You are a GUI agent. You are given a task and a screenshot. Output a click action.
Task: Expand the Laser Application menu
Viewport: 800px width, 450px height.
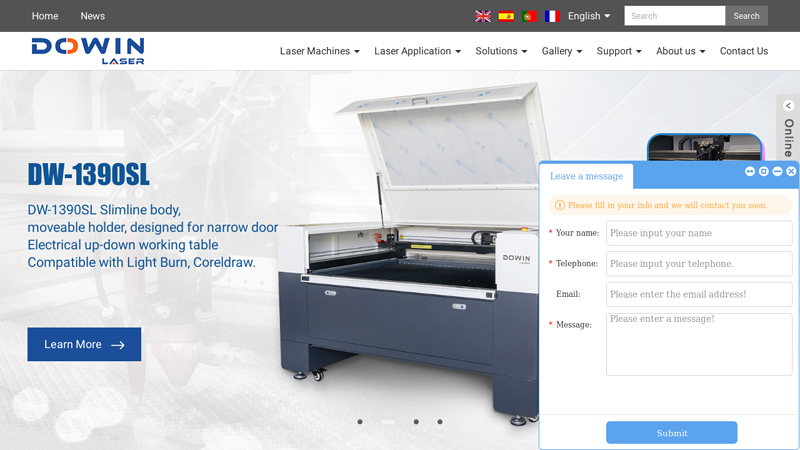tap(417, 51)
